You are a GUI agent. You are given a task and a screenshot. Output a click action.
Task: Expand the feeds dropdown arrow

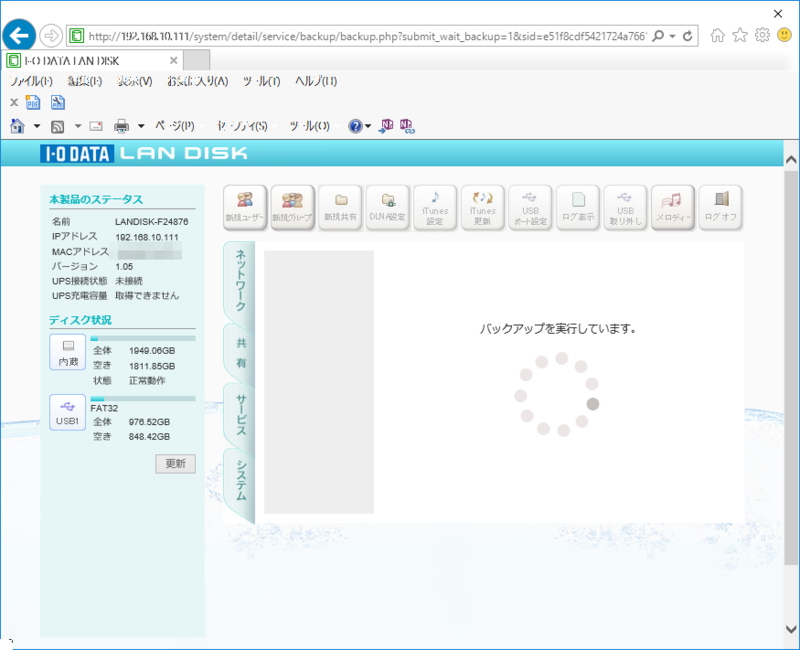click(x=78, y=126)
